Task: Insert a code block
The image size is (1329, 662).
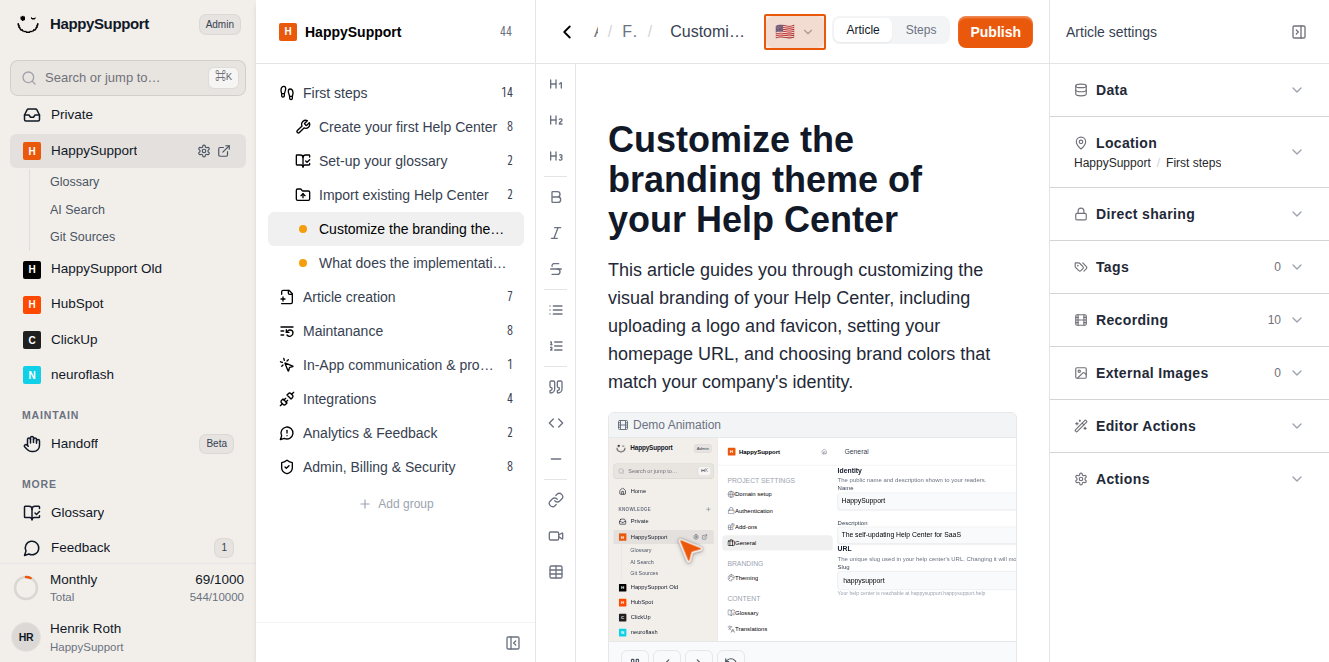Action: coord(556,423)
